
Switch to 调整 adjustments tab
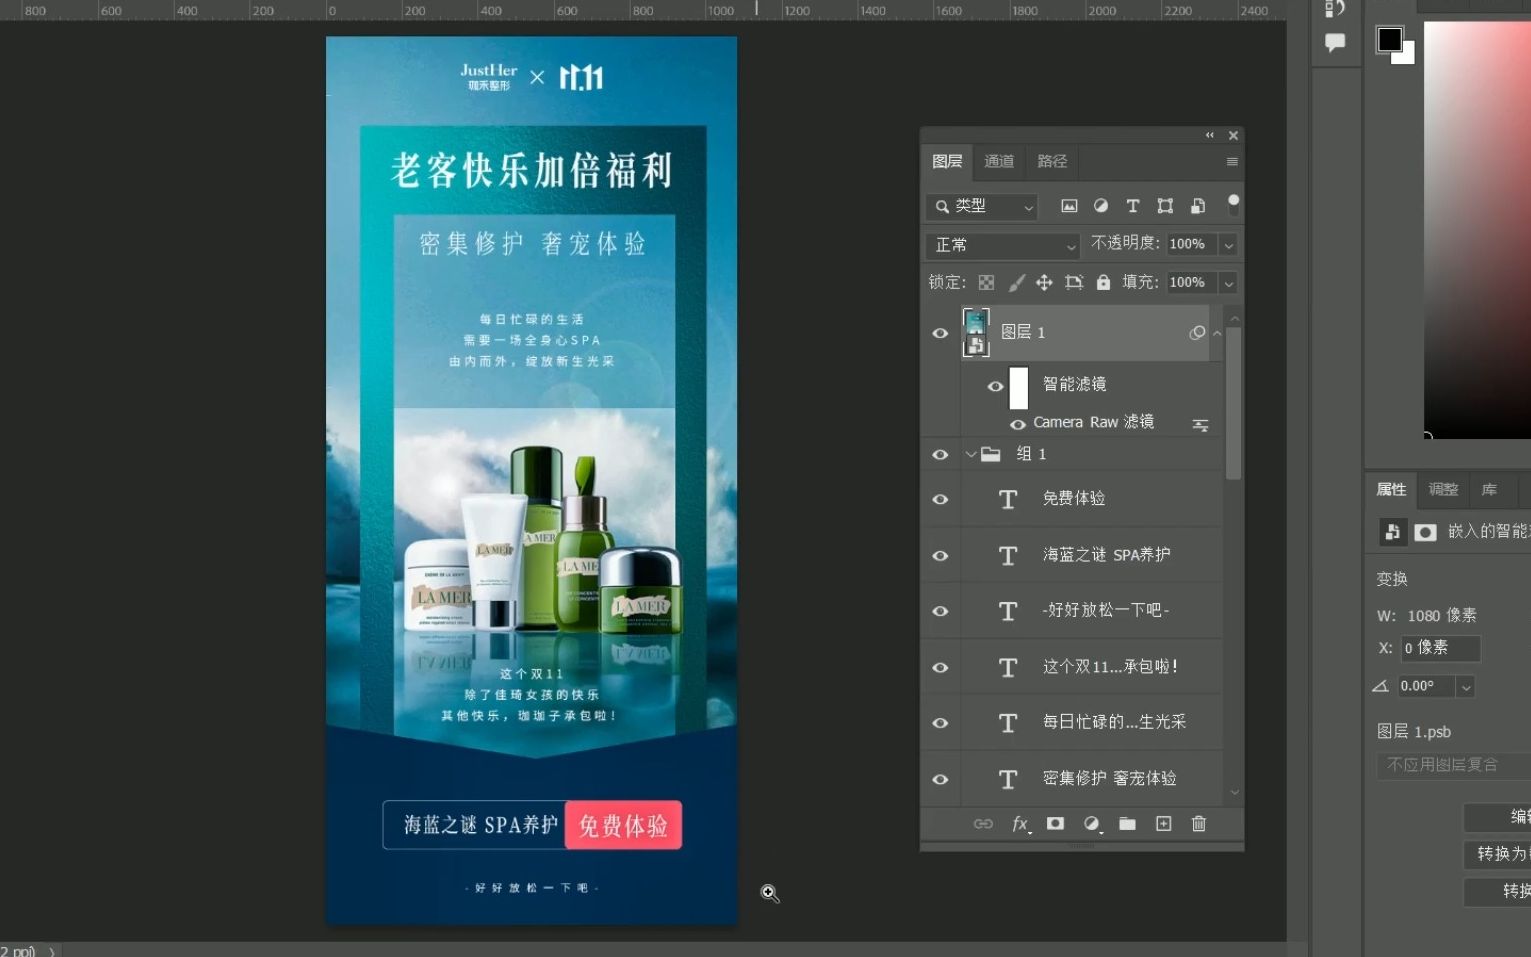coord(1443,490)
